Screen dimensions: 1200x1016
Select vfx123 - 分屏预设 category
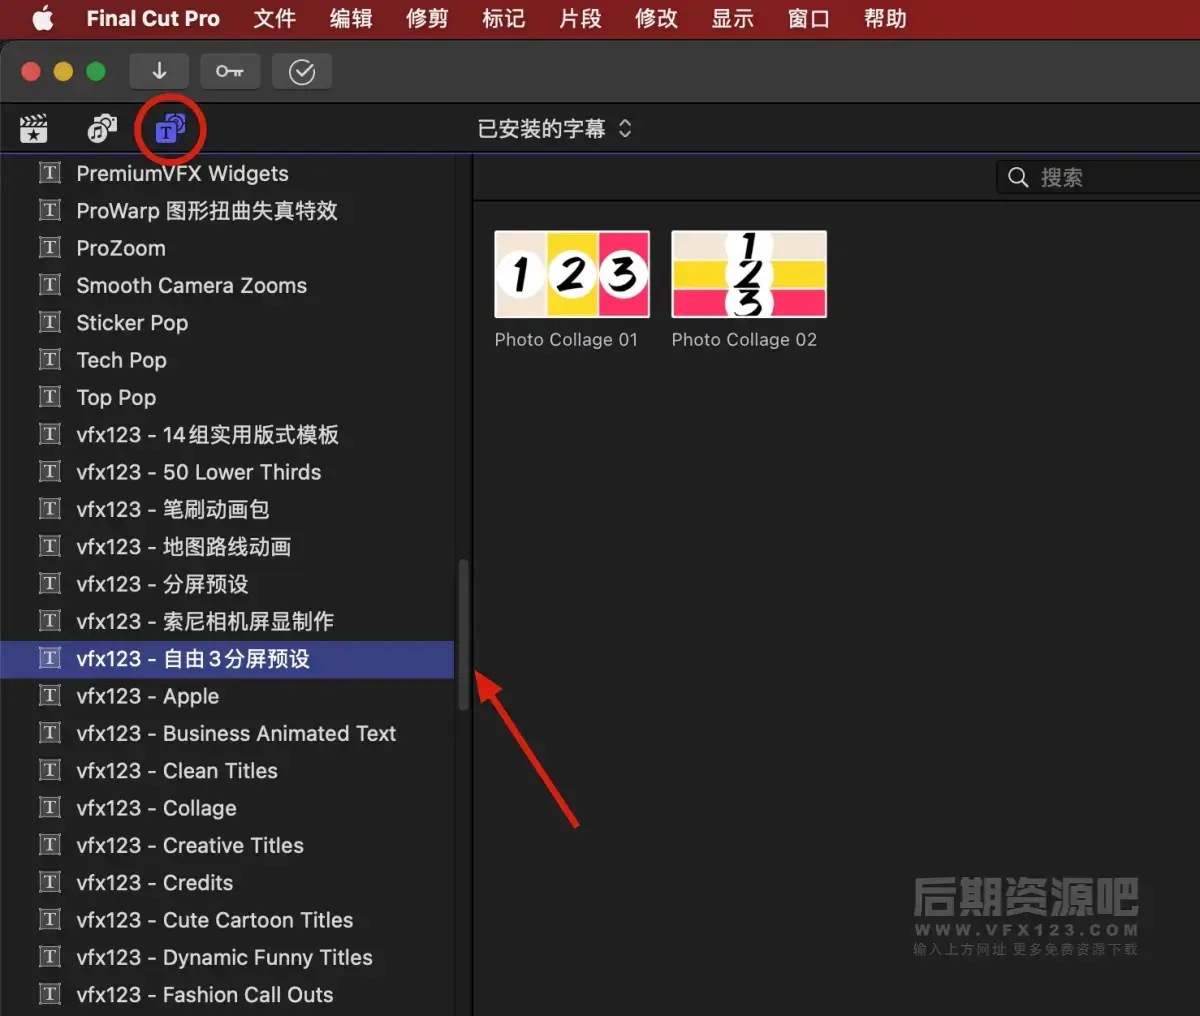pyautogui.click(x=227, y=584)
